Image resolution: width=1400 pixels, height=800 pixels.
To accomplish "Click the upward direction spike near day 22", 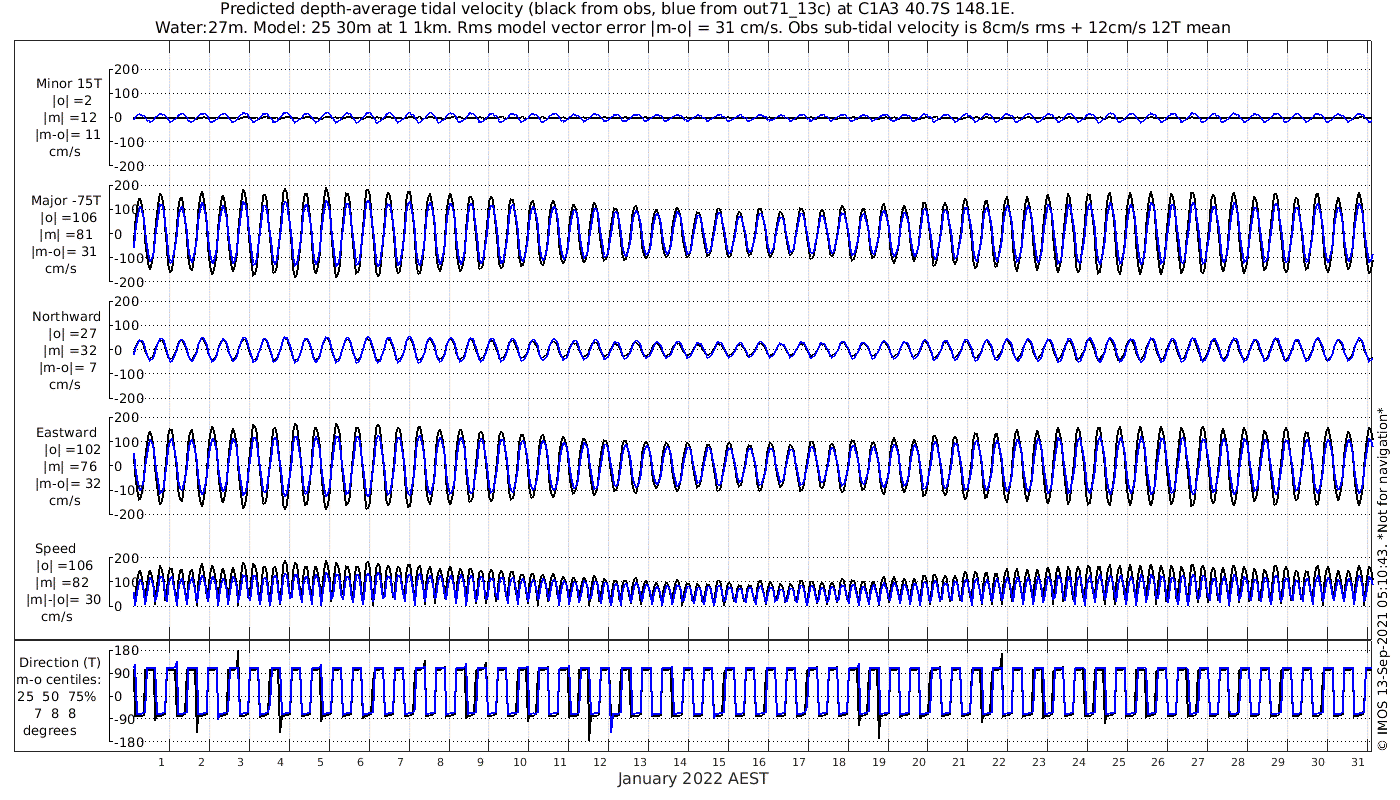I will (x=1001, y=661).
